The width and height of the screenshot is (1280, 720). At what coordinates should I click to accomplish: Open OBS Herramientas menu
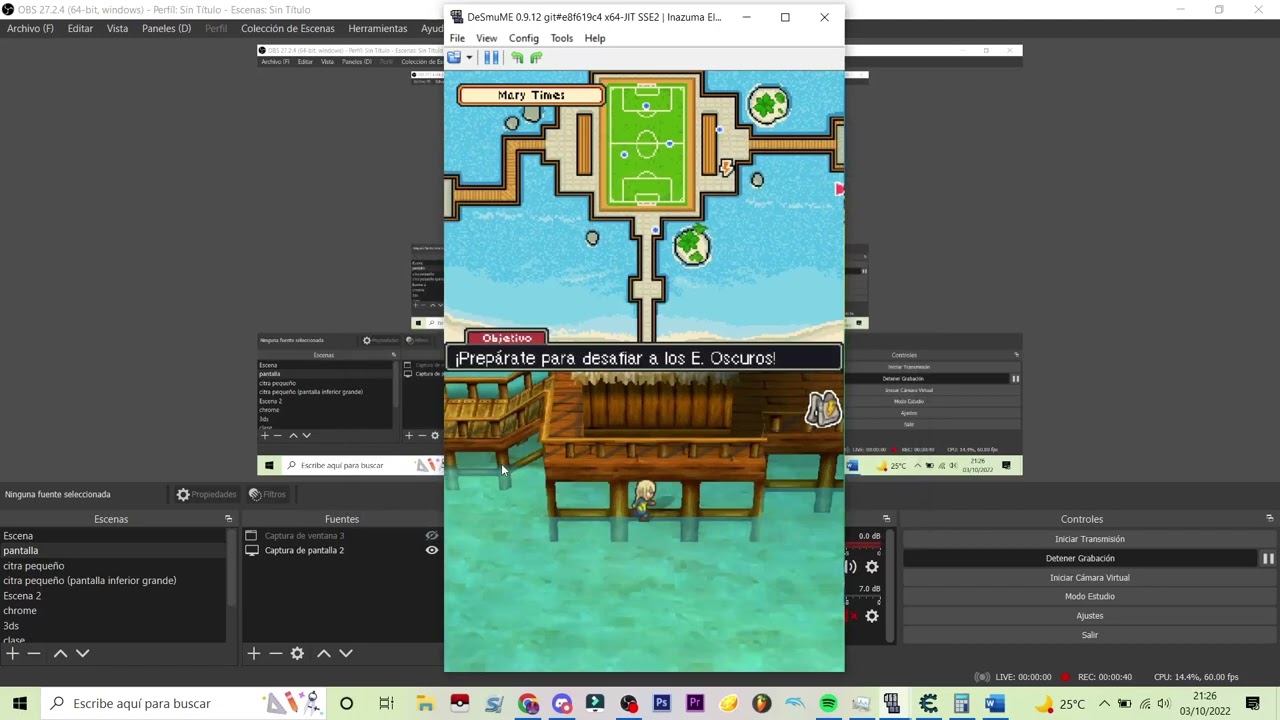tap(378, 28)
